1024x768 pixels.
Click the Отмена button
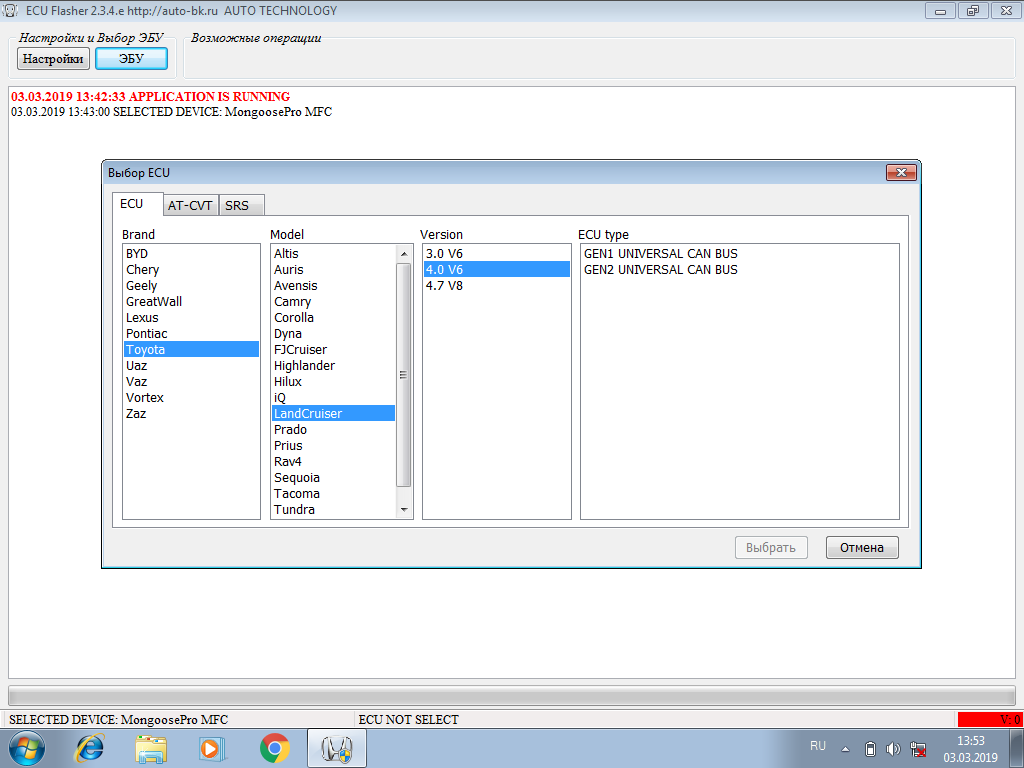(862, 547)
